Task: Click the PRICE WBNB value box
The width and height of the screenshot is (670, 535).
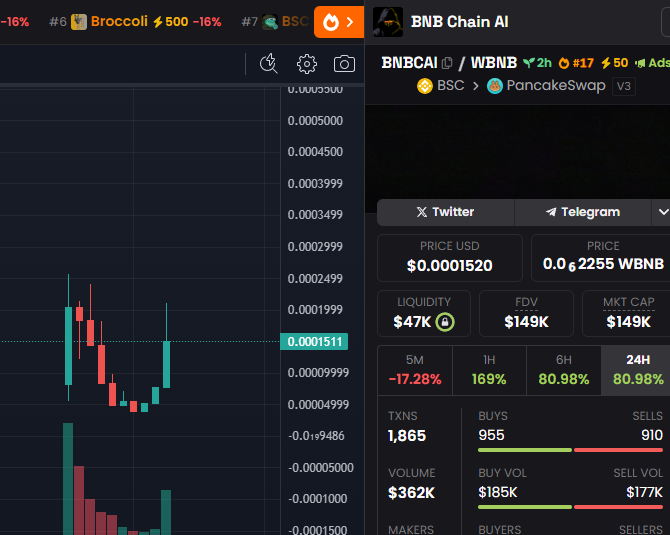Action: (602, 258)
